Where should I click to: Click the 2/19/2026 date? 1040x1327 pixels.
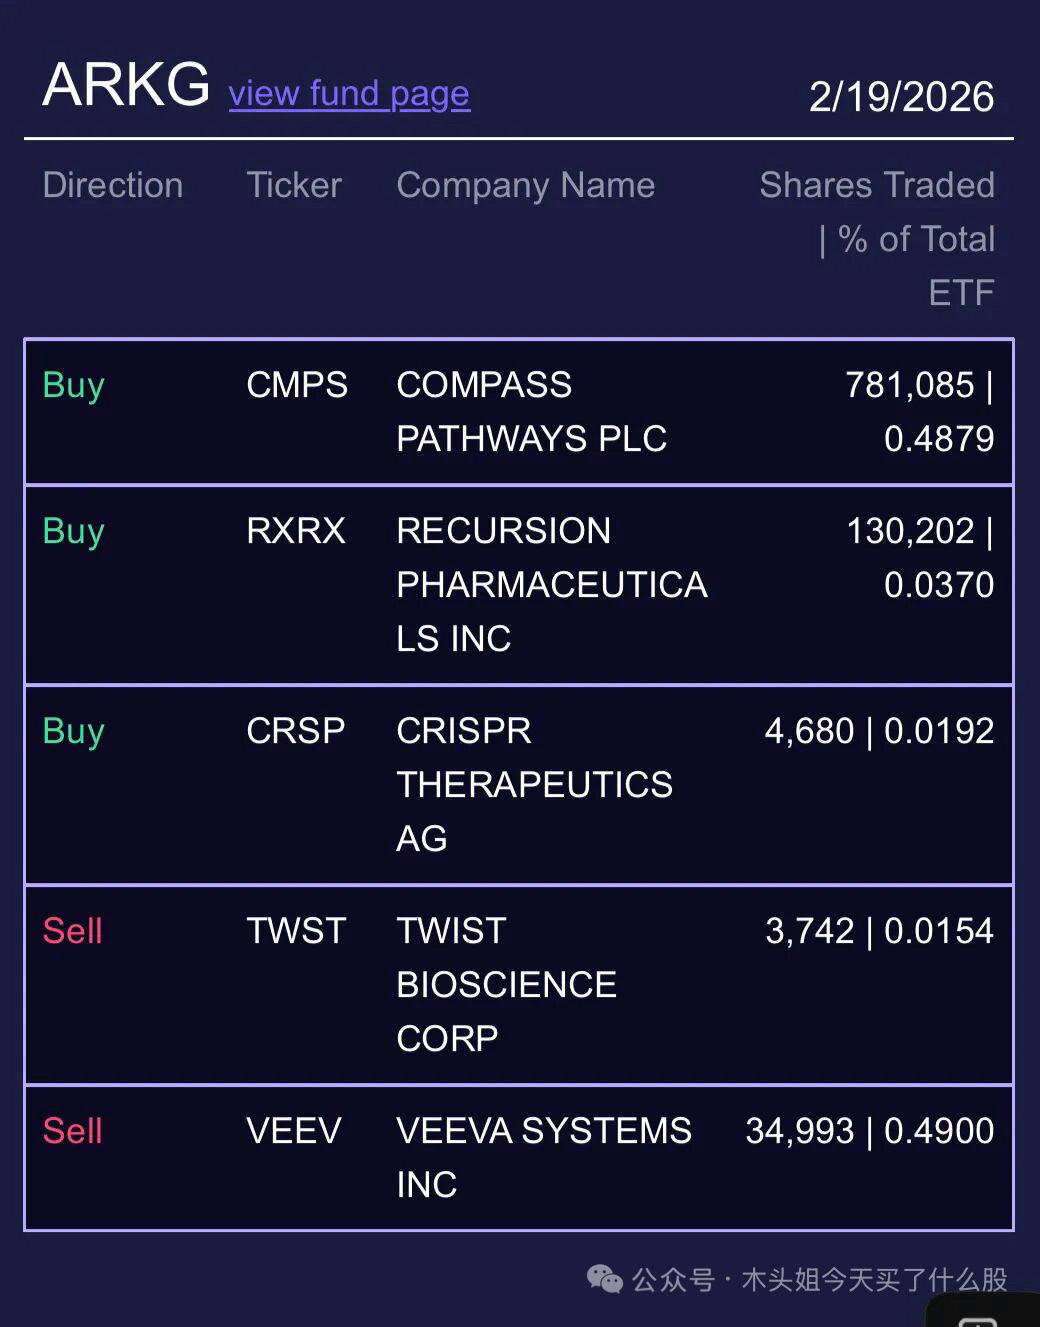(x=901, y=97)
